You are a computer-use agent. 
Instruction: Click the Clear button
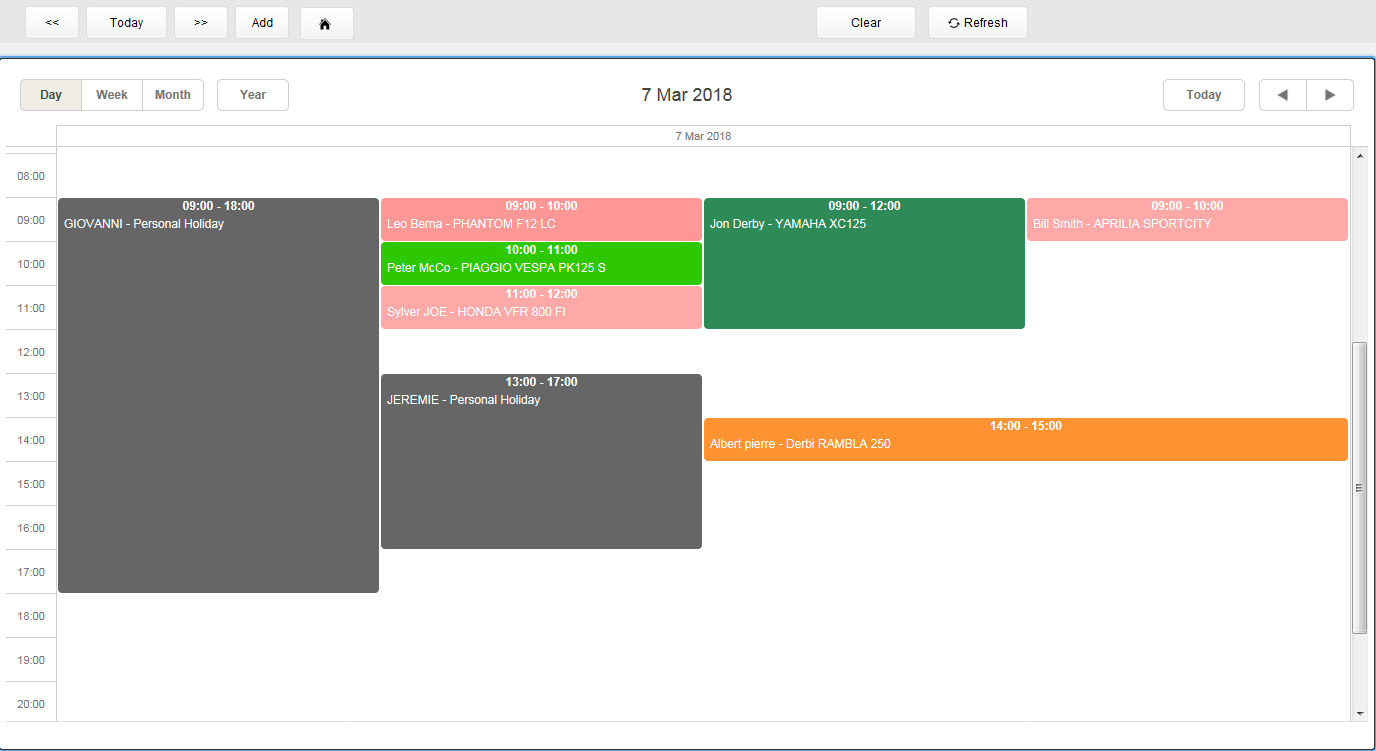pyautogui.click(x=866, y=23)
